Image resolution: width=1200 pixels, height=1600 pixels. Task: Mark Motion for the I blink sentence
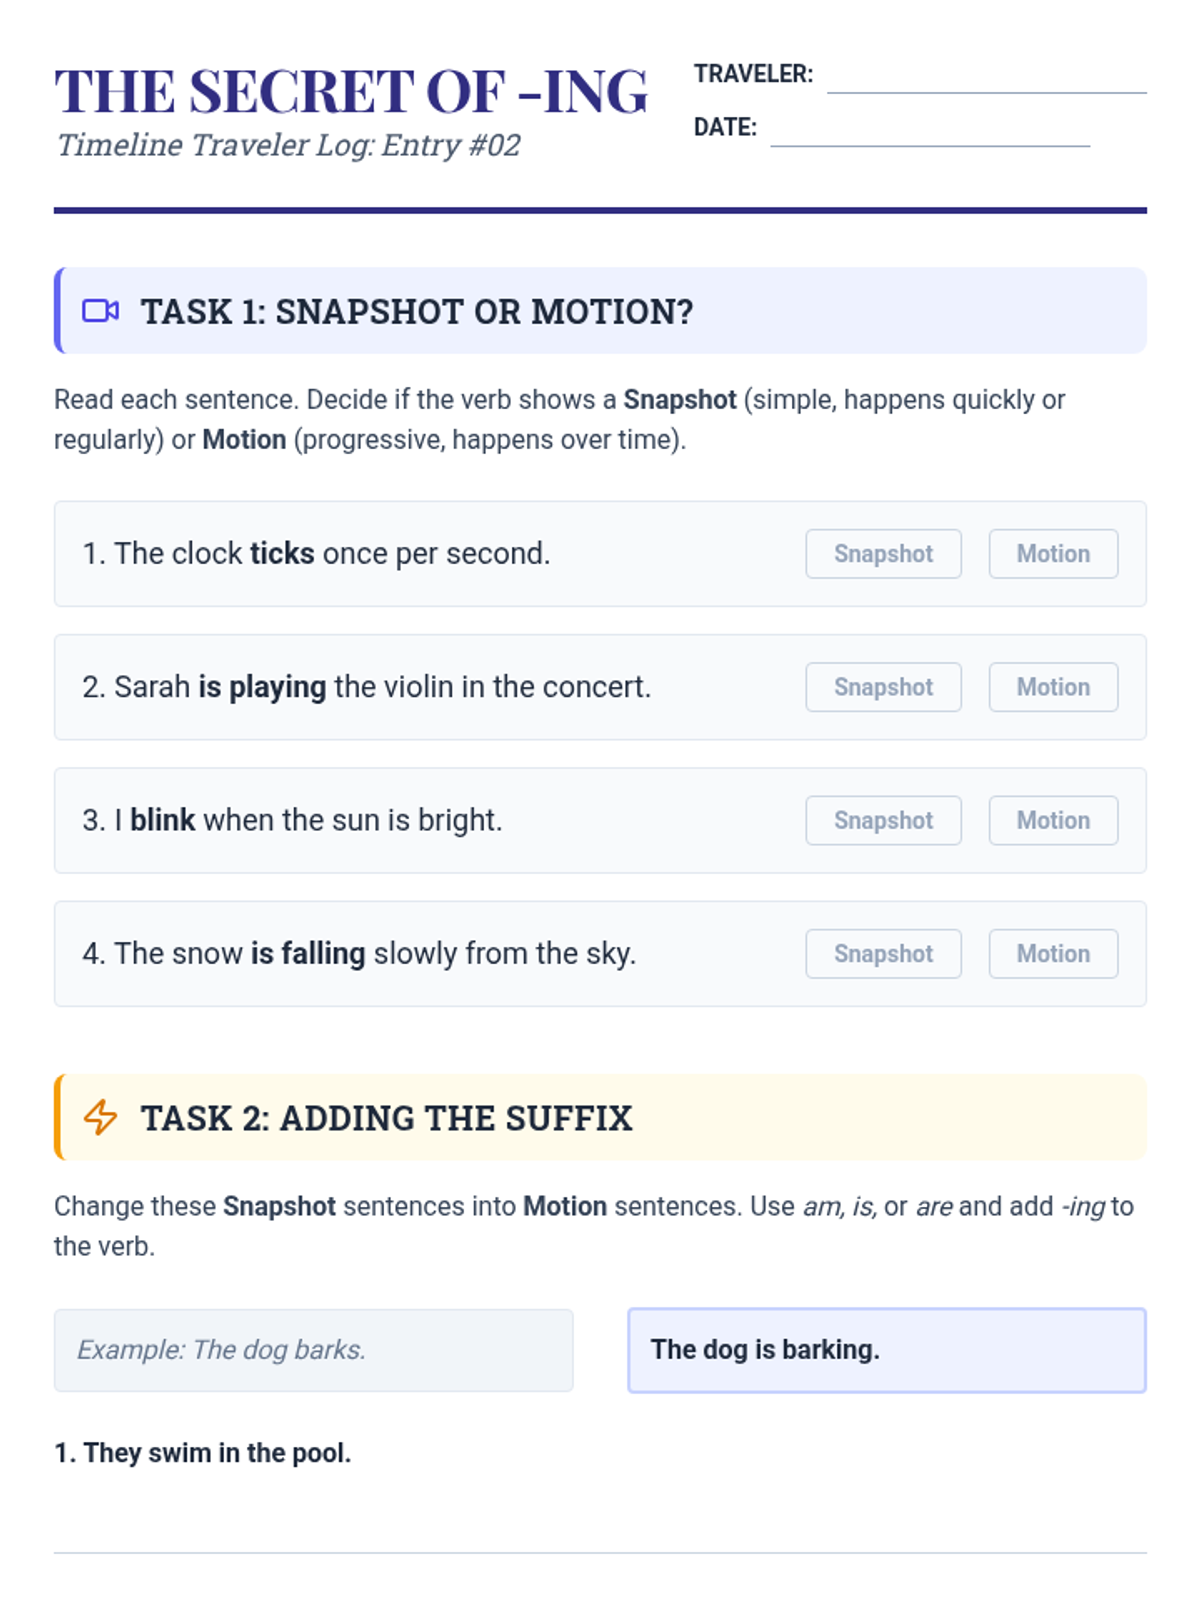pos(1053,820)
